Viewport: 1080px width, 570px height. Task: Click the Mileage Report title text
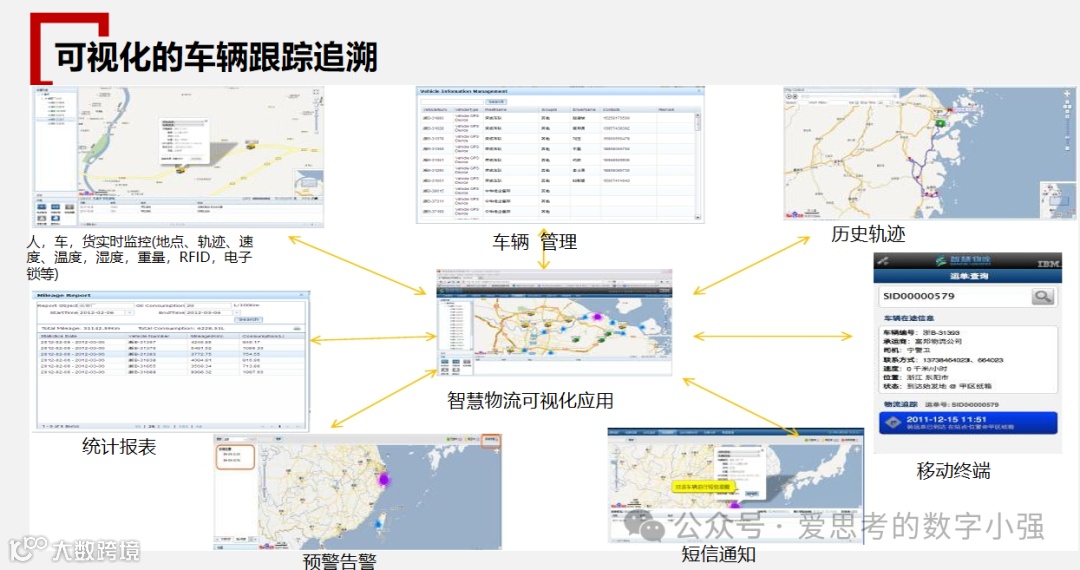pyautogui.click(x=63, y=295)
